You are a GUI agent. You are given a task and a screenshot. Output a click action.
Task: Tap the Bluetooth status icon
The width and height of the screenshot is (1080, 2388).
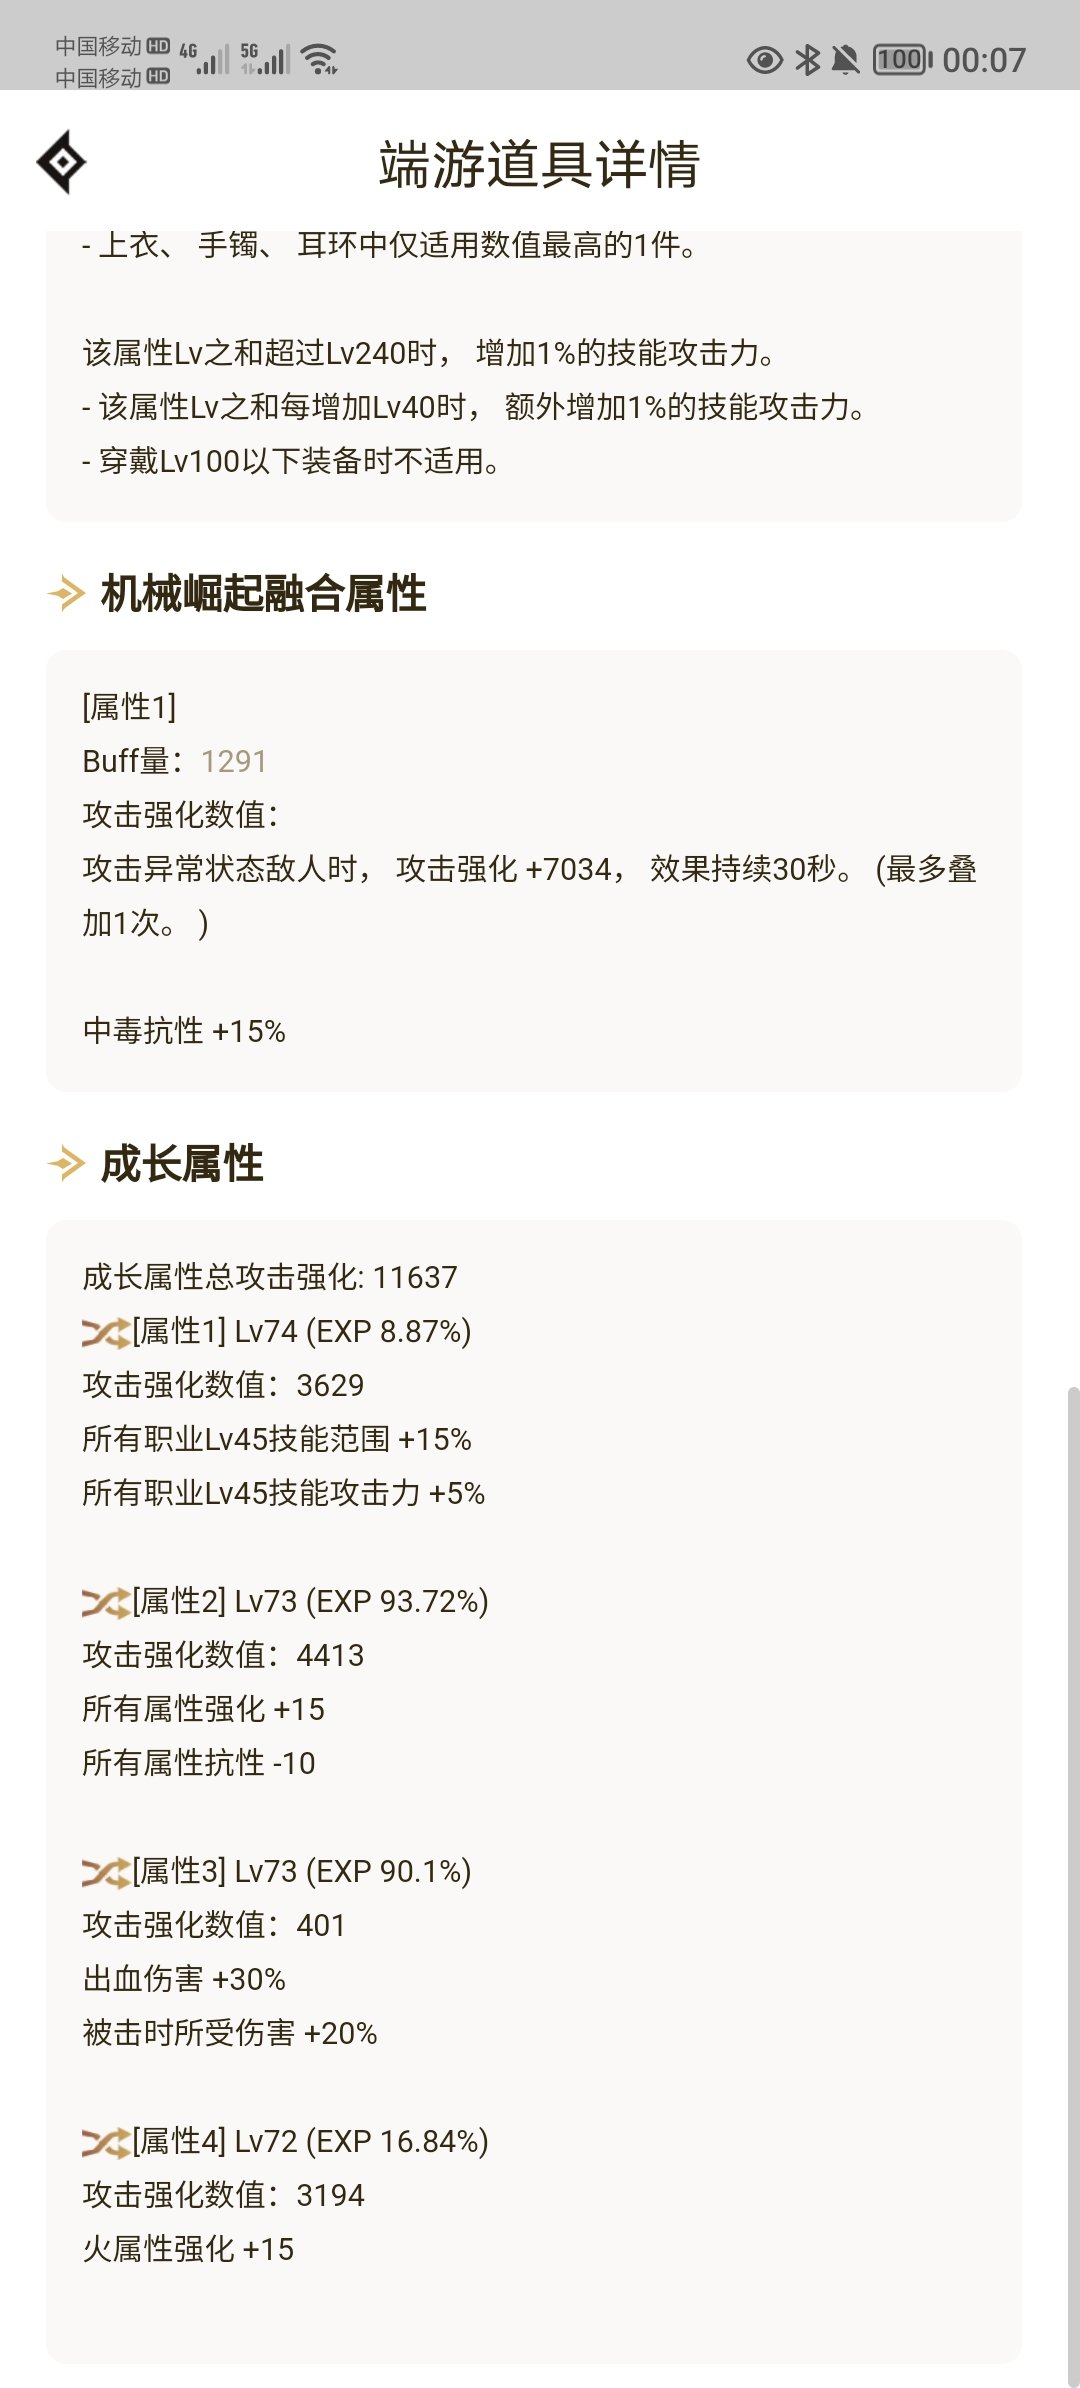coord(807,60)
